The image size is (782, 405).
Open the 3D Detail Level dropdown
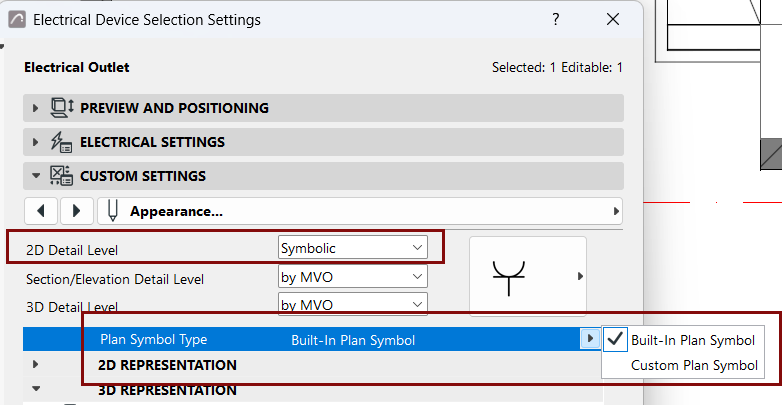tap(353, 304)
